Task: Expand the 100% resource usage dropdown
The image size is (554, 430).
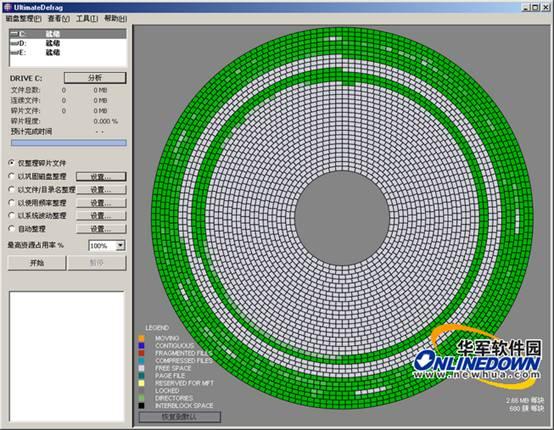Action: pyautogui.click(x=120, y=245)
